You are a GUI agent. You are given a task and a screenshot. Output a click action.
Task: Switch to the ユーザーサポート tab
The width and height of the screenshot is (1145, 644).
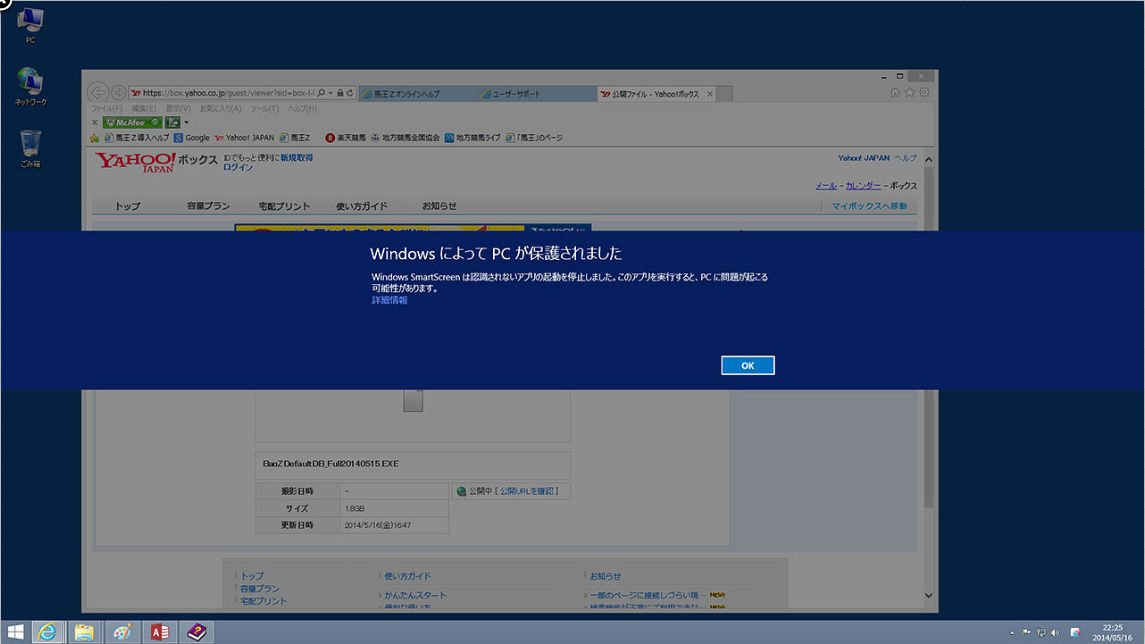click(x=537, y=93)
